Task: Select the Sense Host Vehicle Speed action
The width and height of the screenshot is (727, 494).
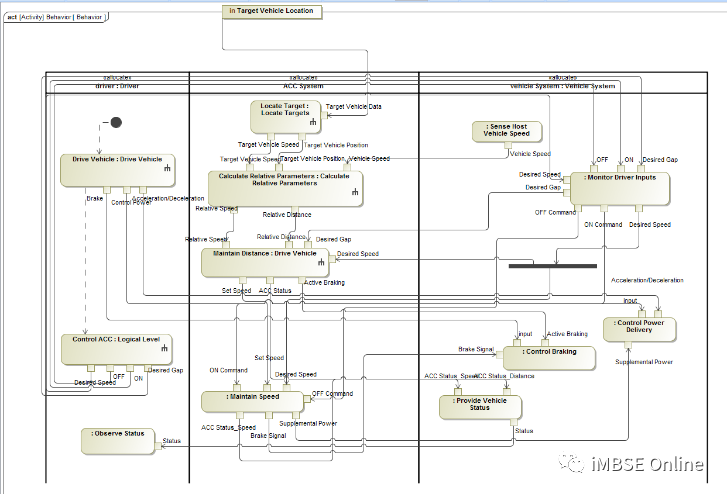Action: pos(507,132)
